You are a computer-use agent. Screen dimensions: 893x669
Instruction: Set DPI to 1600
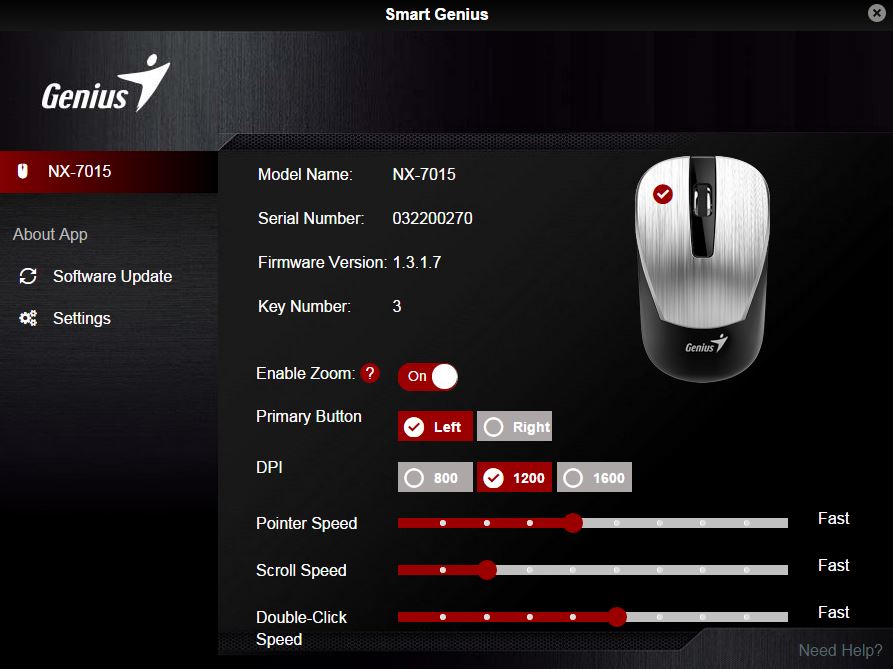click(x=594, y=477)
